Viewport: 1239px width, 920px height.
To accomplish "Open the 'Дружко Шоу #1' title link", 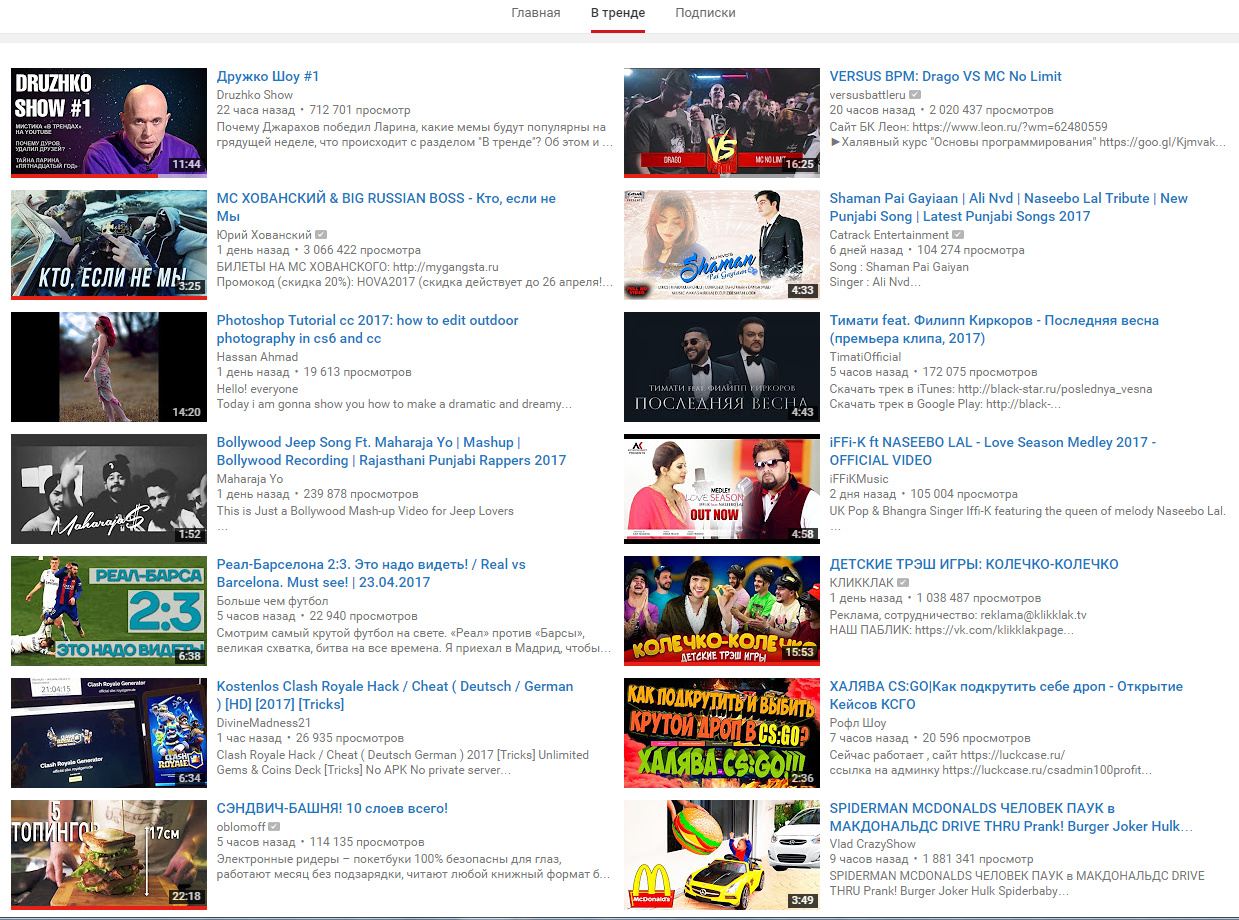I will [268, 76].
